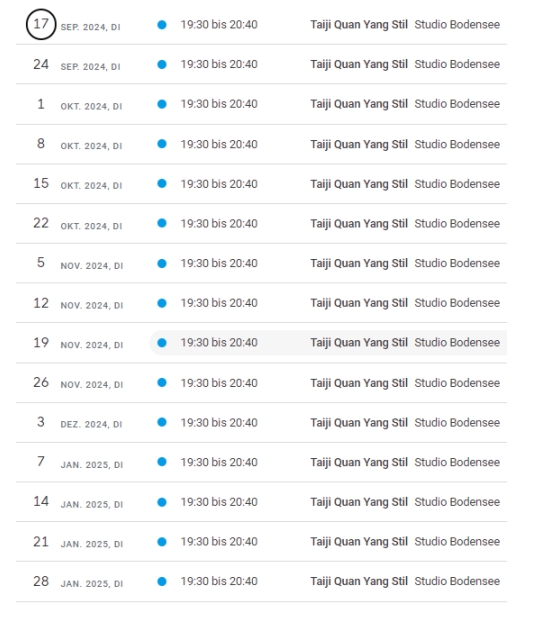This screenshot has height=617, width=539.
Task: Click the blue dot for 8 Okt. 2024
Action: click(162, 144)
